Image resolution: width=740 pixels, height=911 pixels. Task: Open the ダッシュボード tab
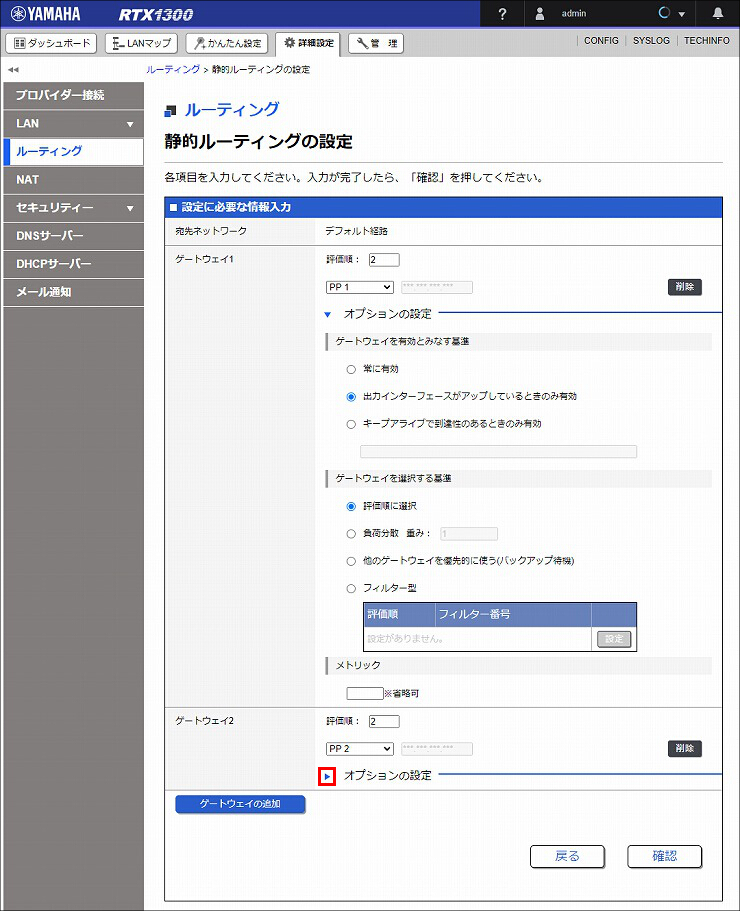point(51,43)
